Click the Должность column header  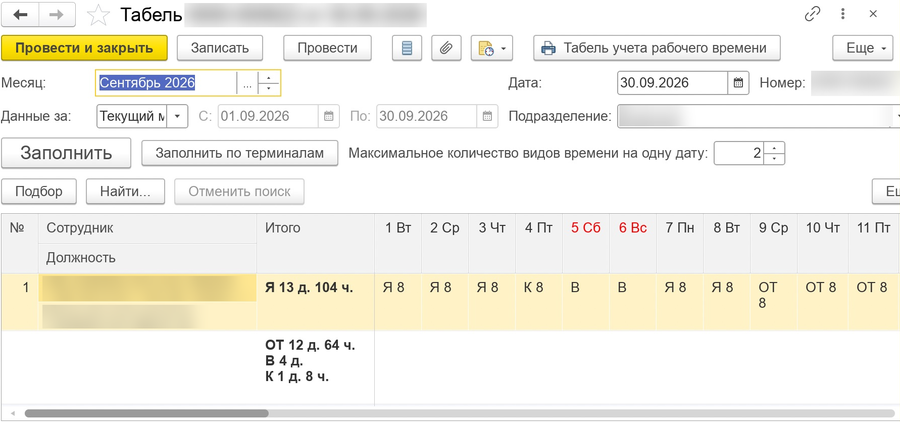[148, 258]
